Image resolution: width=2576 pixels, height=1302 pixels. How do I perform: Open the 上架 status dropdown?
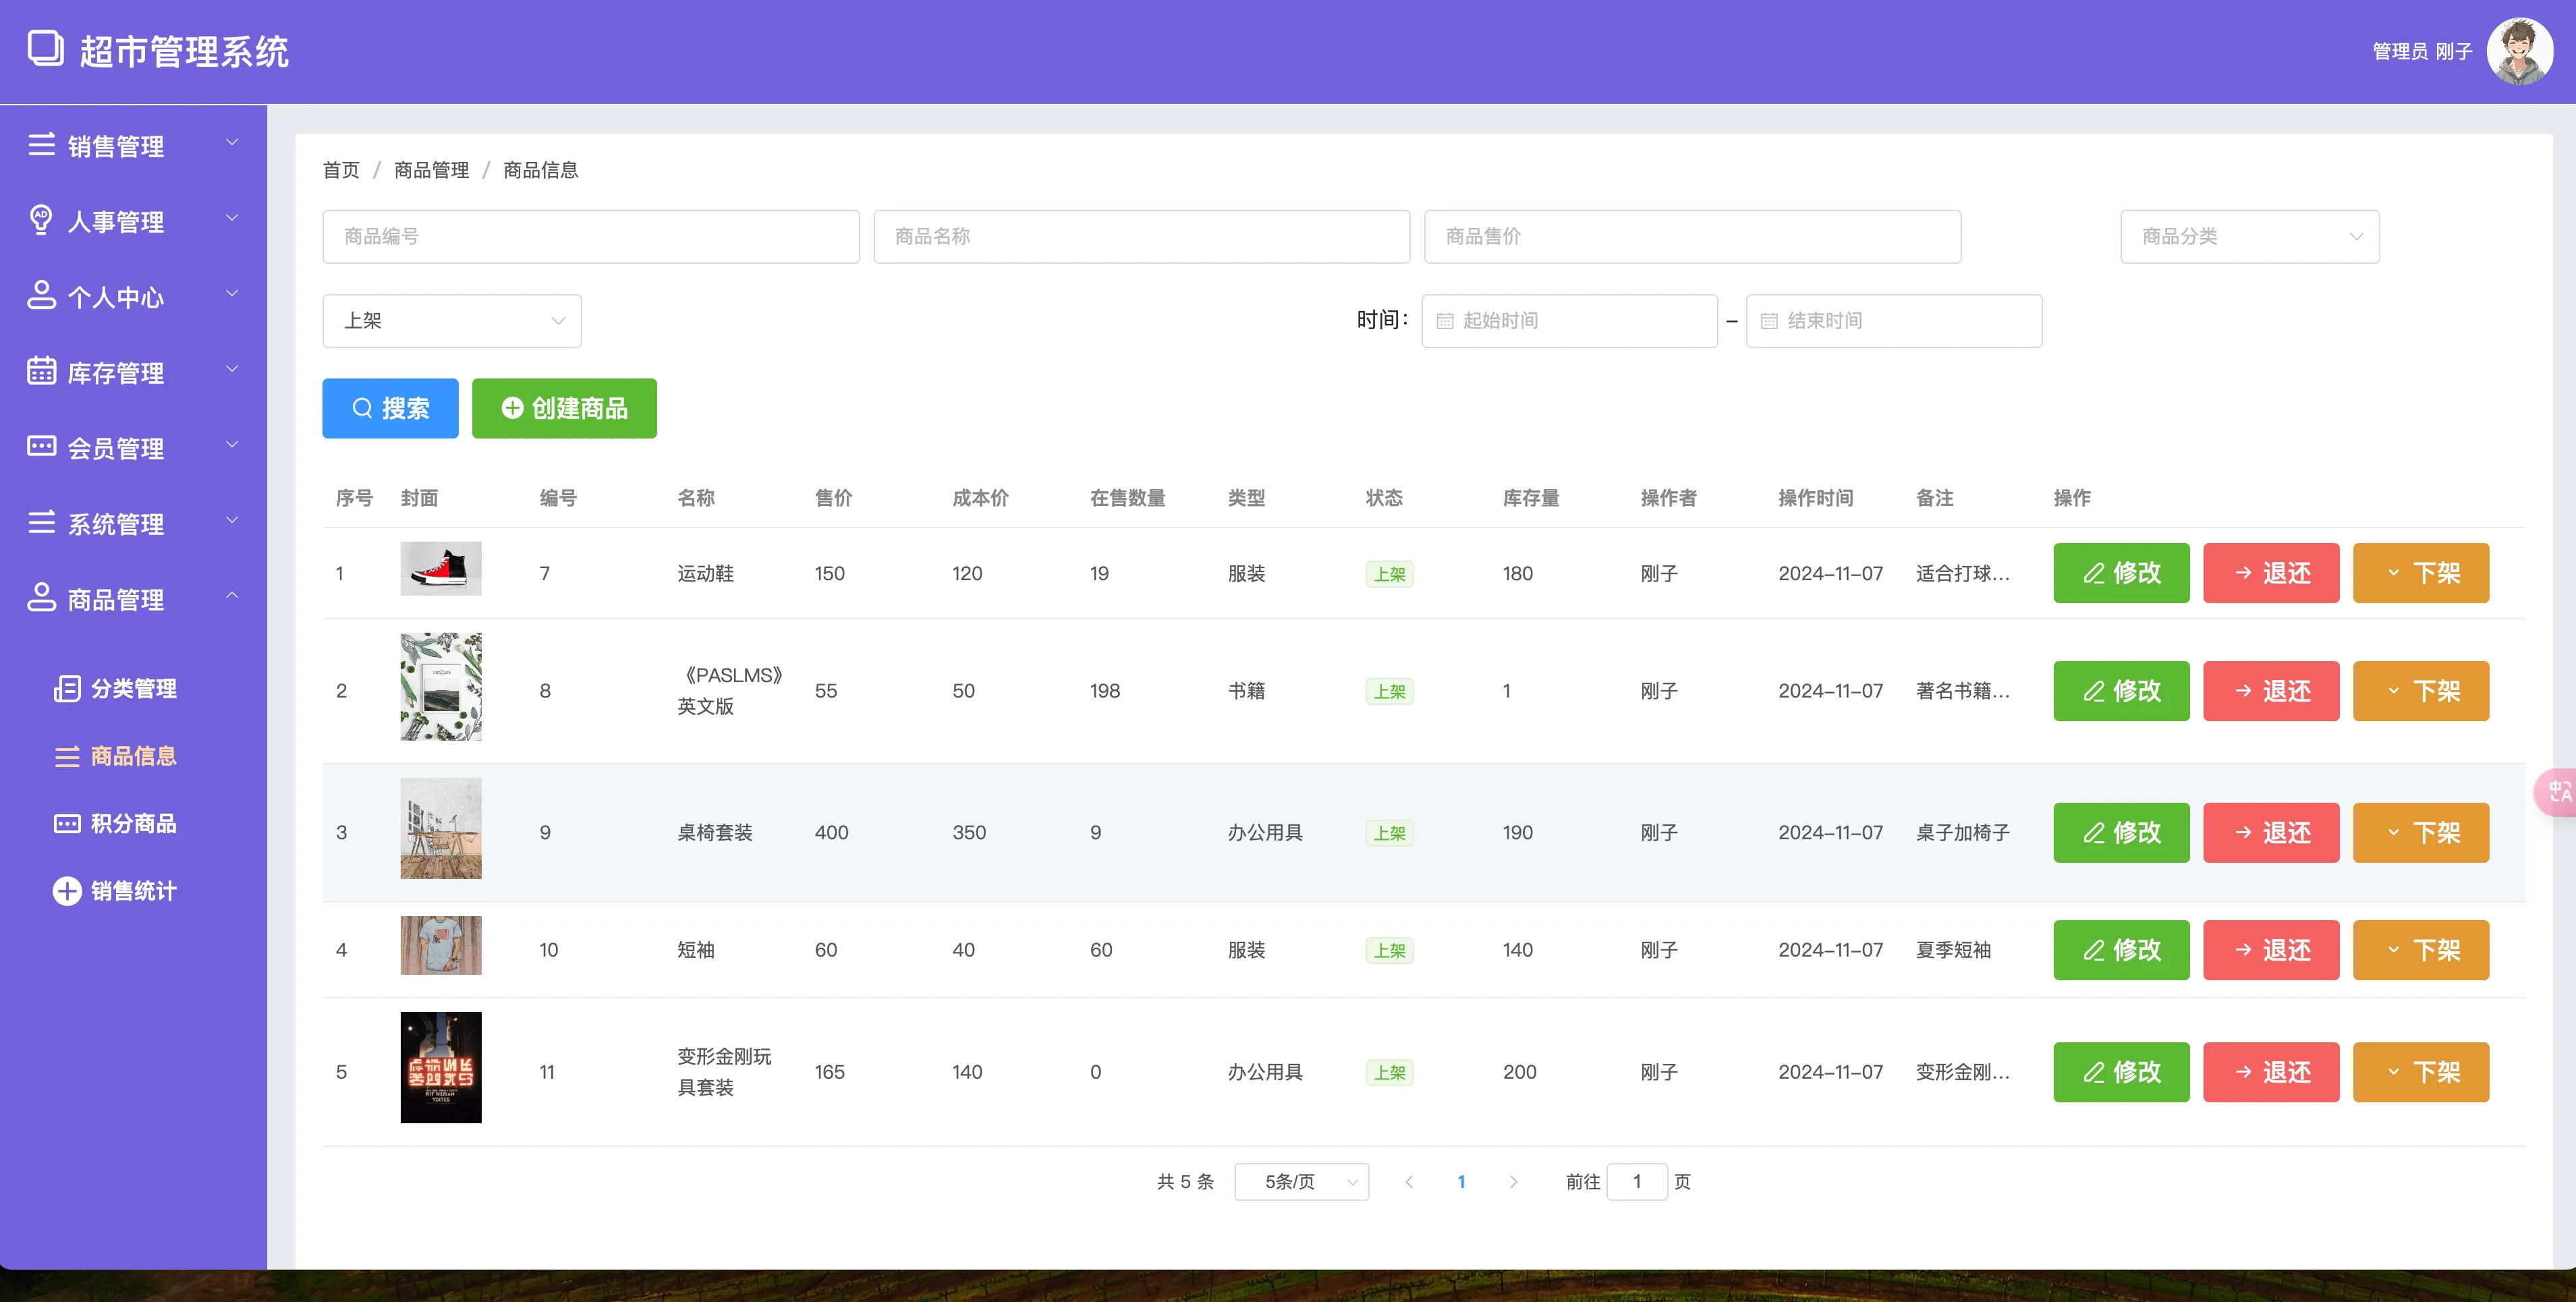[451, 321]
